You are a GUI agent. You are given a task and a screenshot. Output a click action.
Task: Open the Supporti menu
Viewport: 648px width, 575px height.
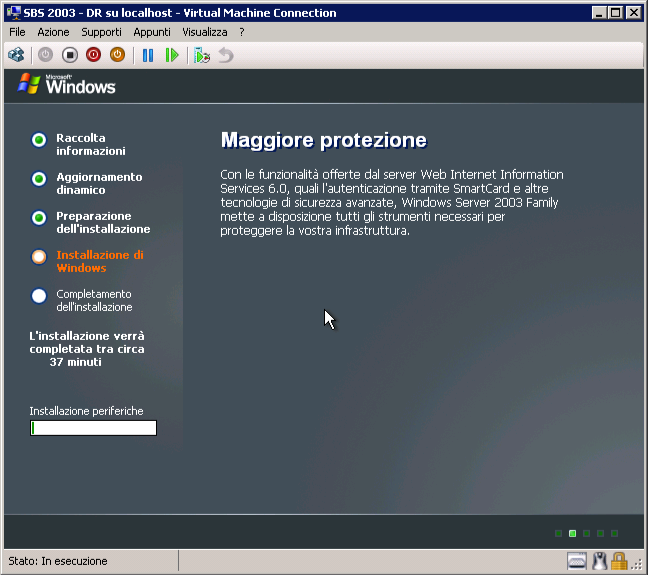click(x=101, y=32)
